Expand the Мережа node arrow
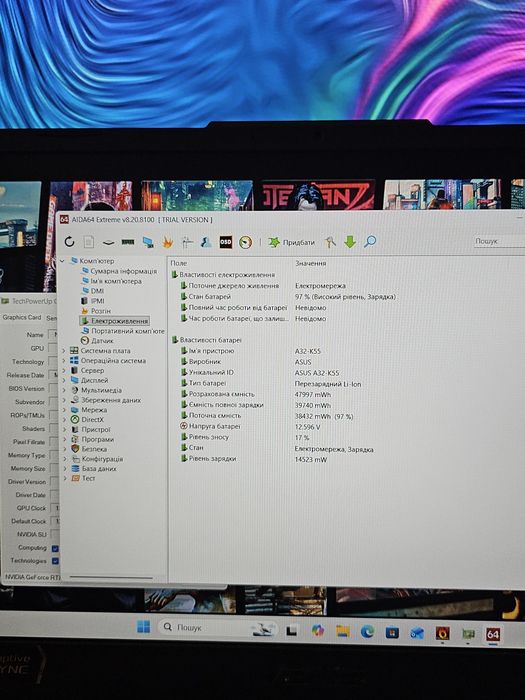The width and height of the screenshot is (525, 700). click(64, 410)
